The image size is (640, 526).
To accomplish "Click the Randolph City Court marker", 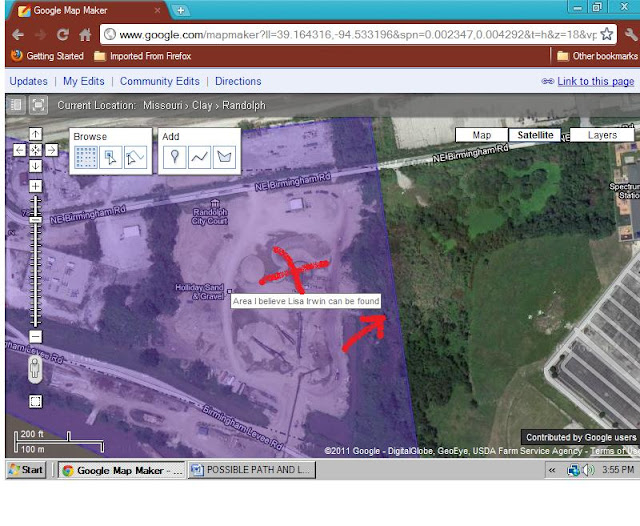I will [215, 202].
